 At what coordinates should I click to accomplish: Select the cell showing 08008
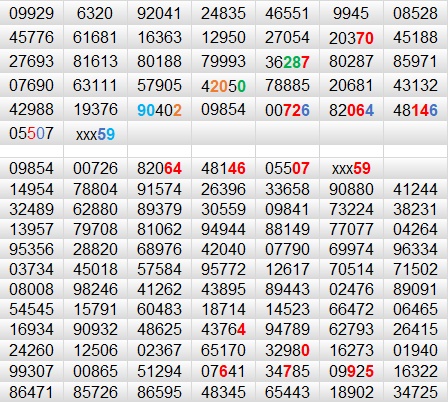pos(32,289)
